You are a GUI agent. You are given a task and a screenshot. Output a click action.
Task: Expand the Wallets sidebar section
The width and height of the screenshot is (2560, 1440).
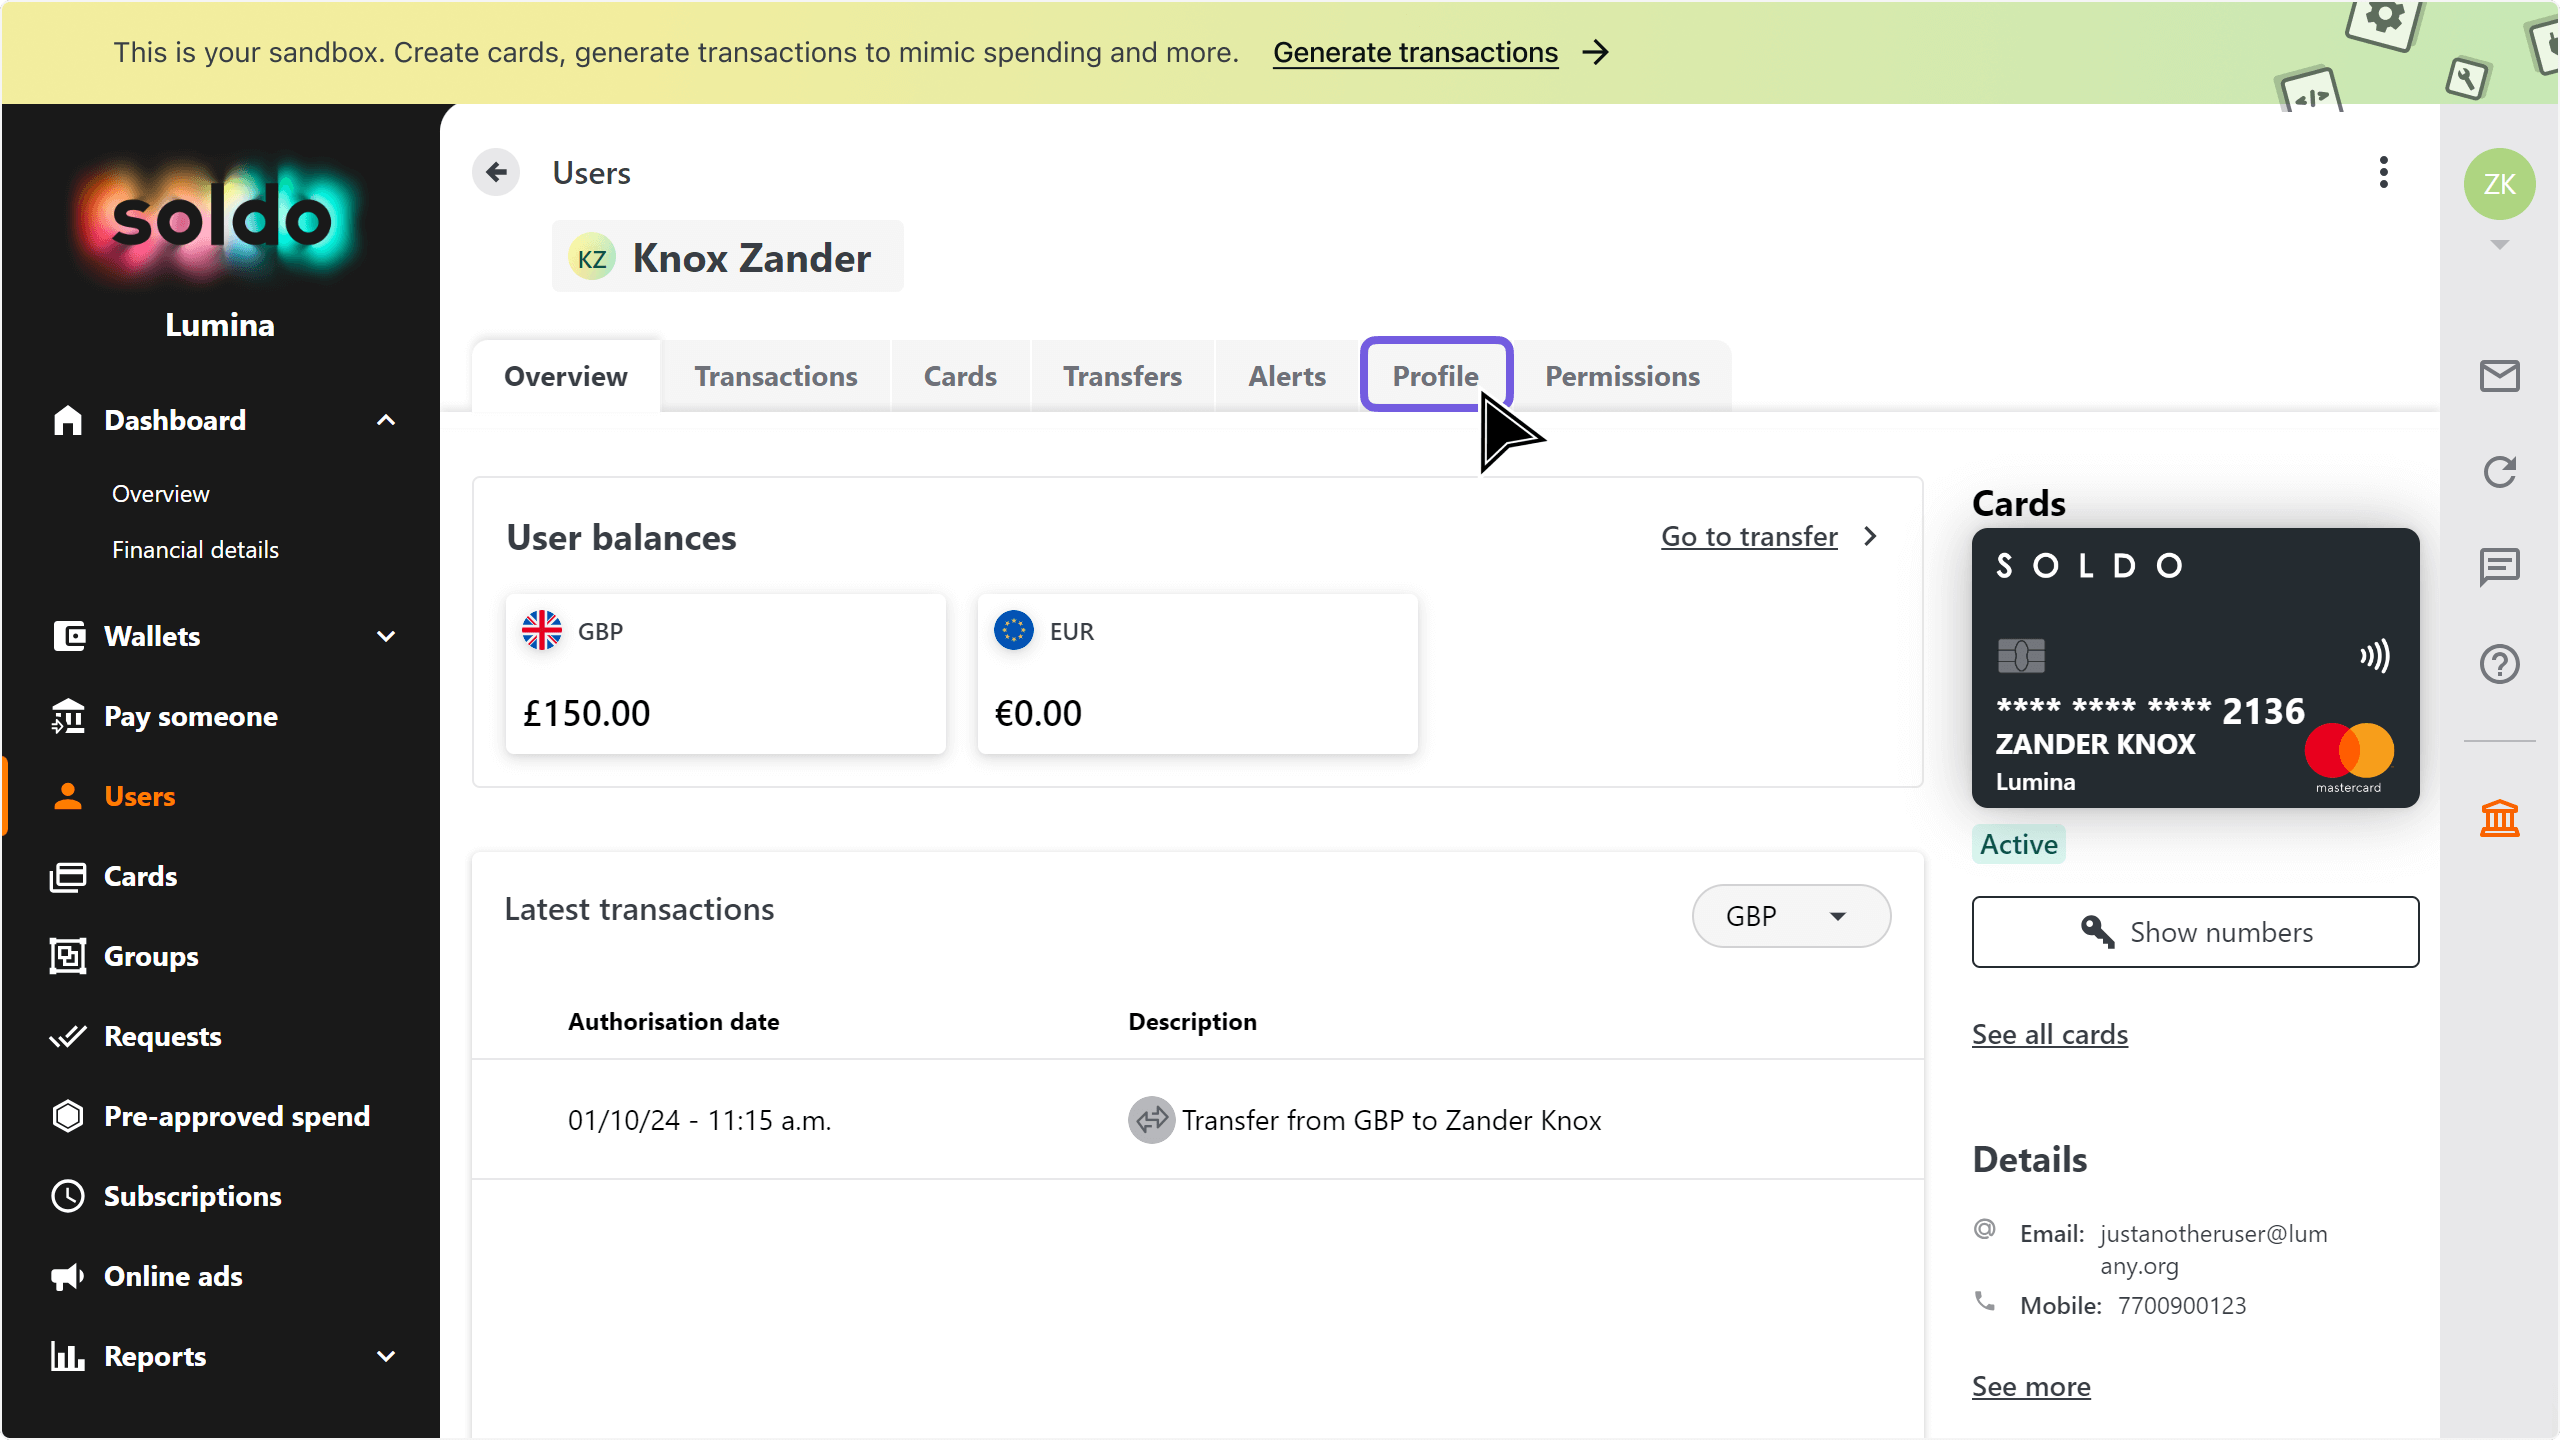click(386, 636)
